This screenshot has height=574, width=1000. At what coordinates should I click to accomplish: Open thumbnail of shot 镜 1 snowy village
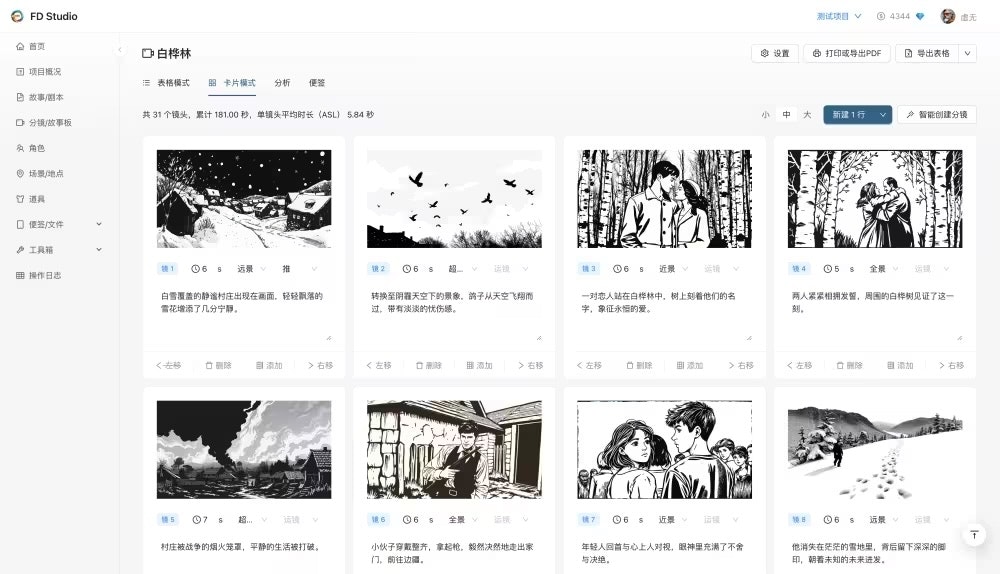tap(244, 199)
